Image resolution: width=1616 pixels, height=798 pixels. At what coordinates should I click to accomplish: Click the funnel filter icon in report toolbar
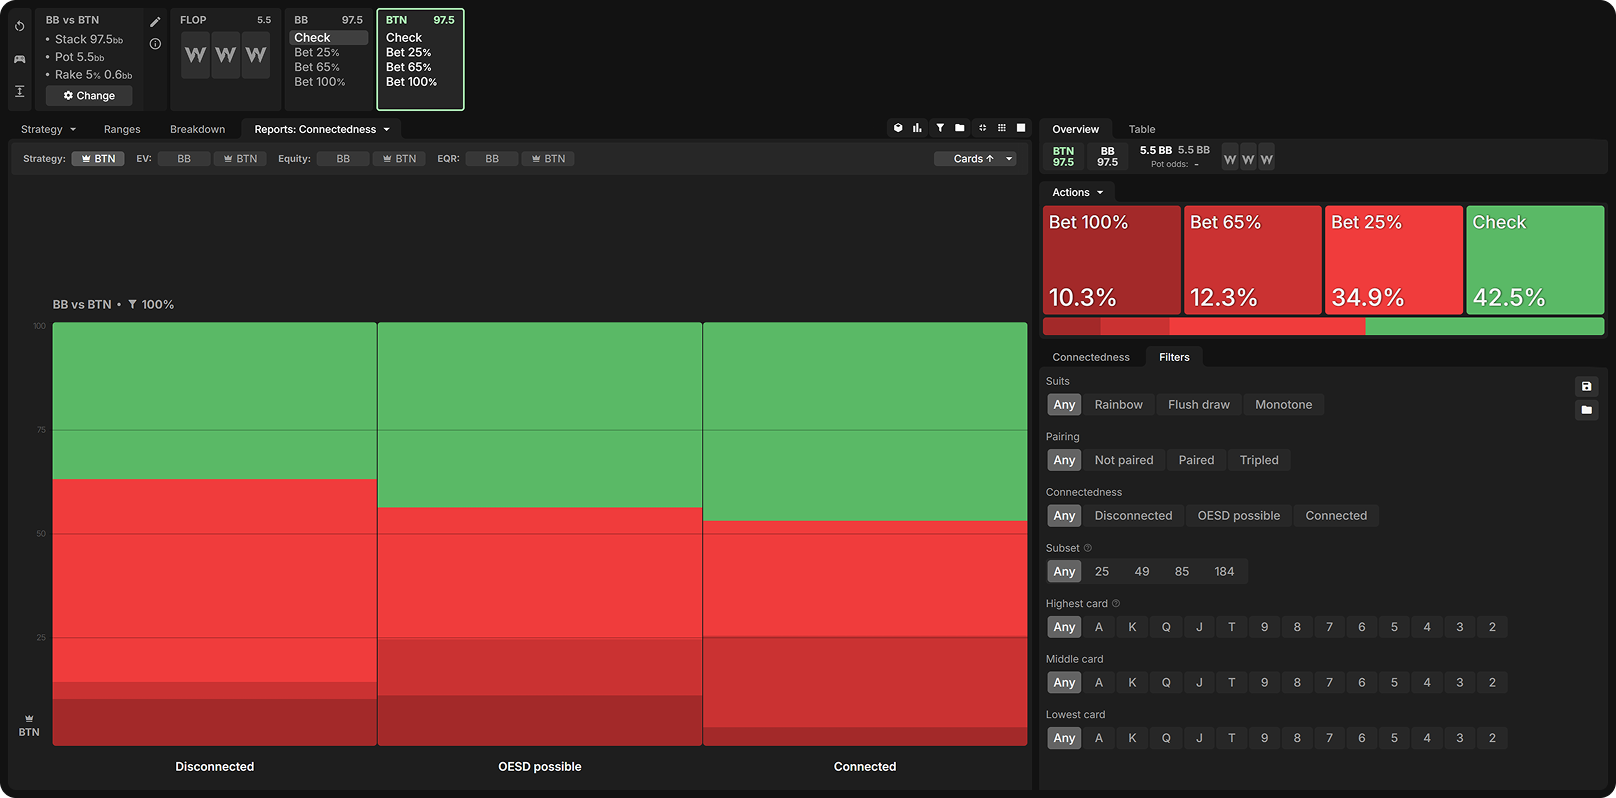pos(940,128)
